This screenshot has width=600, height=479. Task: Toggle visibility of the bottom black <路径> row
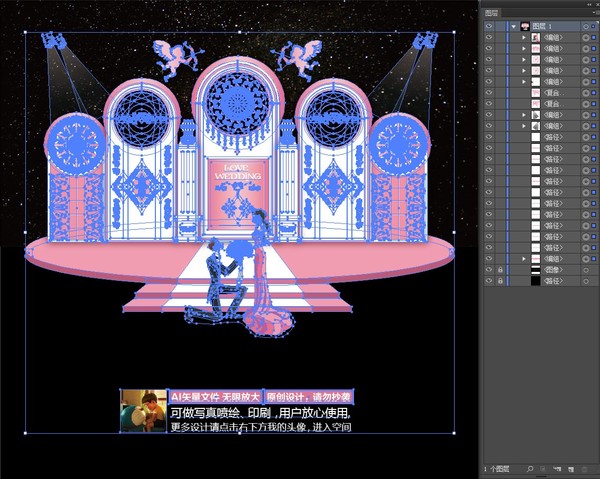coord(489,281)
